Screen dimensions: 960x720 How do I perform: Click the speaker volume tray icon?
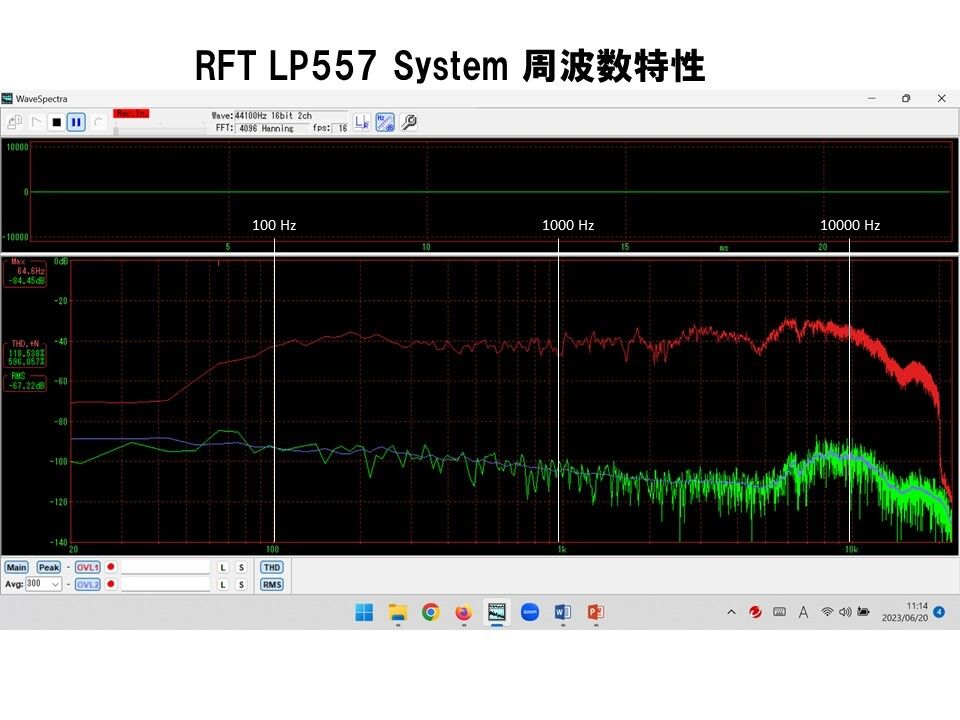pos(846,612)
